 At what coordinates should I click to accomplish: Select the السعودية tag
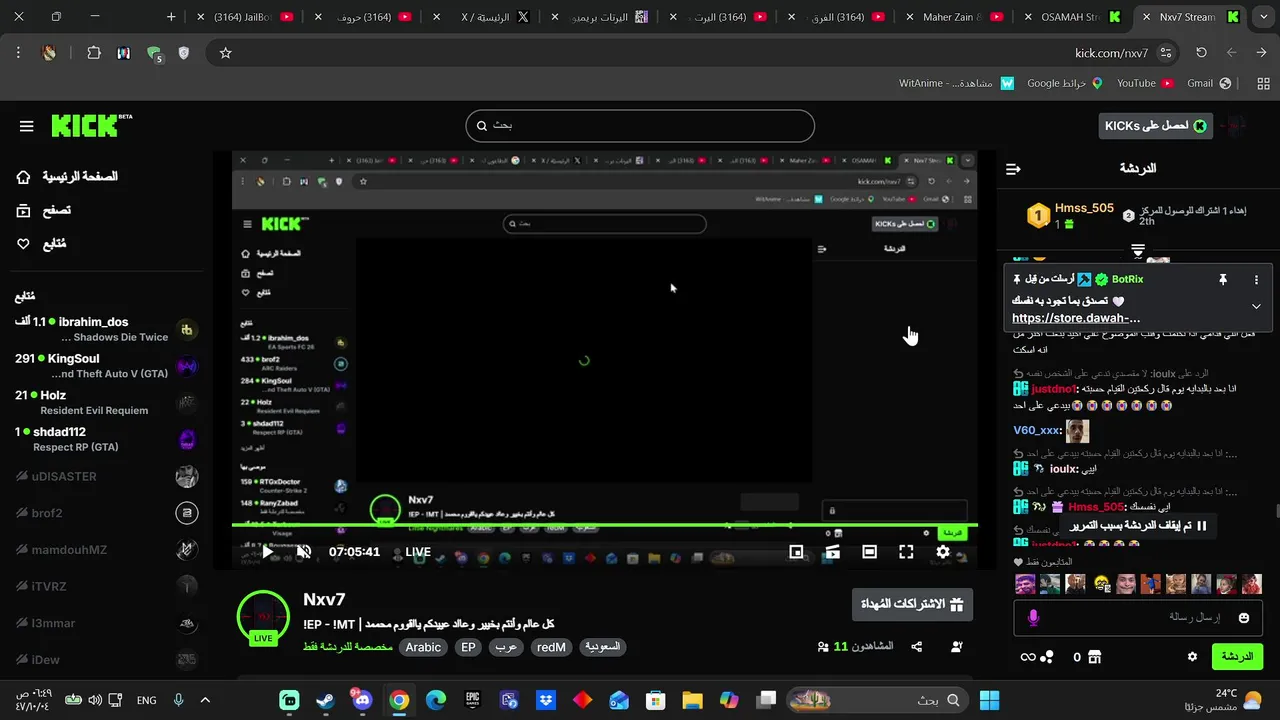pos(602,647)
